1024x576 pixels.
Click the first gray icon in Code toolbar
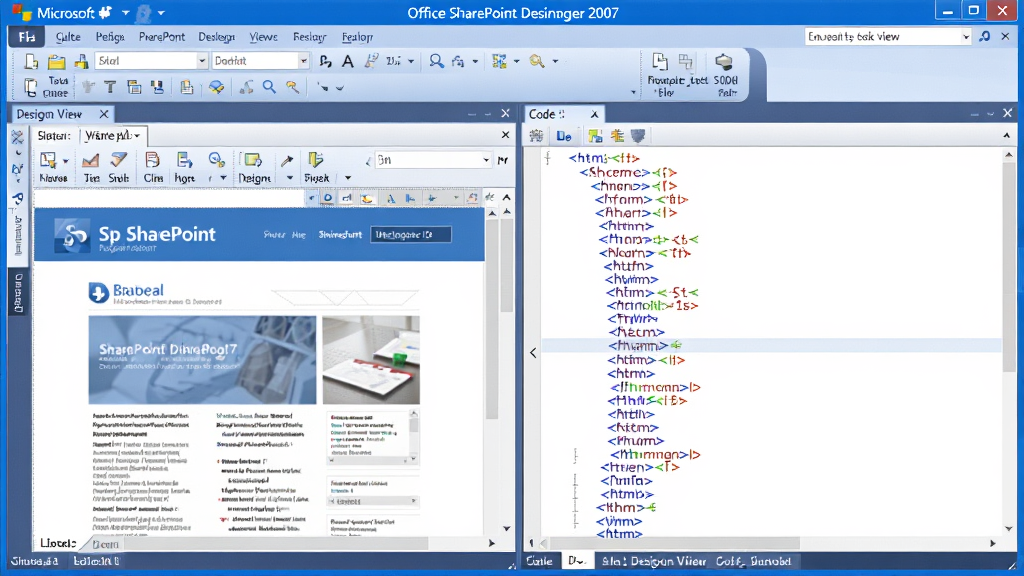[536, 136]
